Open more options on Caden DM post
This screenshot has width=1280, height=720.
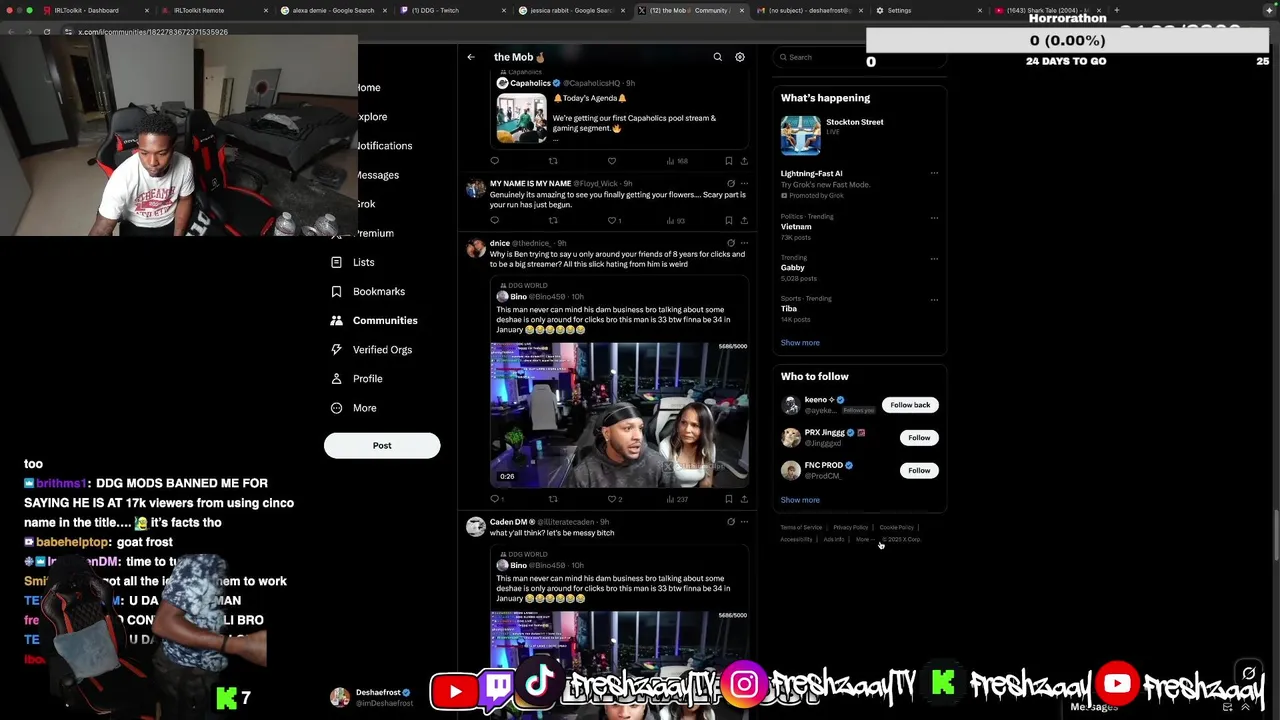pos(744,522)
